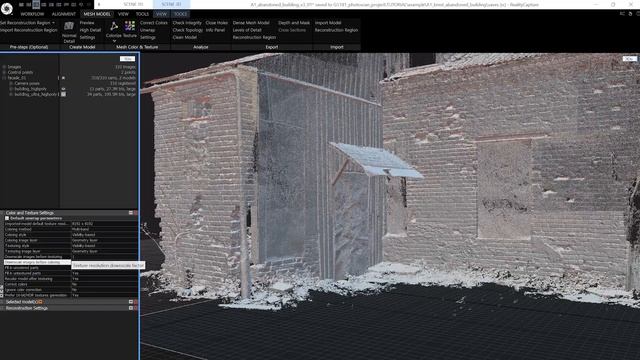This screenshot has height=360, width=640.
Task: Click the highlighted layout icon in the quick access bar
Action: pyautogui.click(x=36, y=4)
